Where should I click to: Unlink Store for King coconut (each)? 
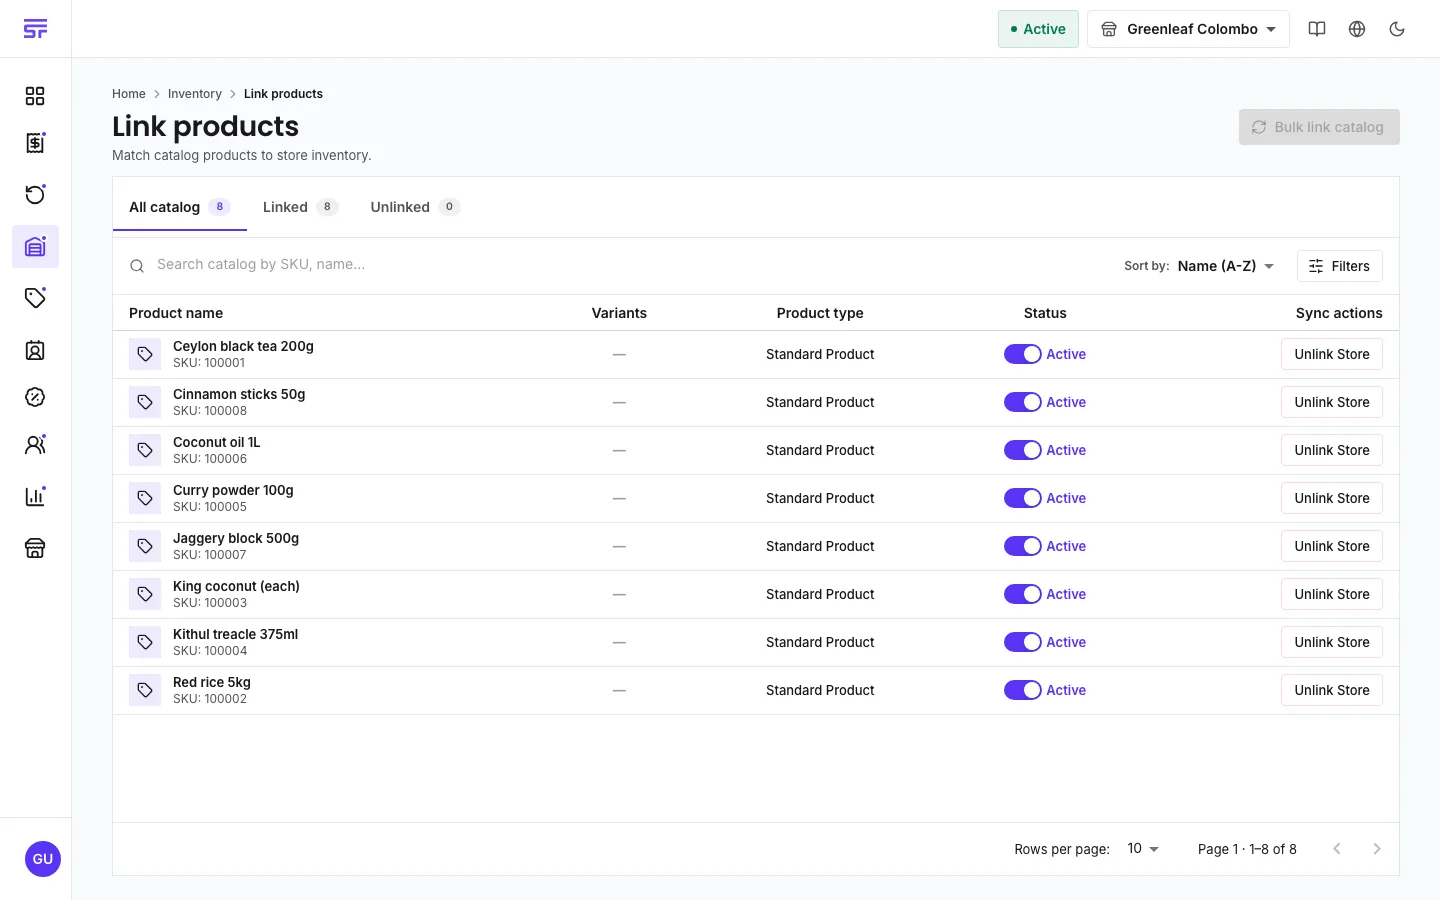(x=1332, y=594)
